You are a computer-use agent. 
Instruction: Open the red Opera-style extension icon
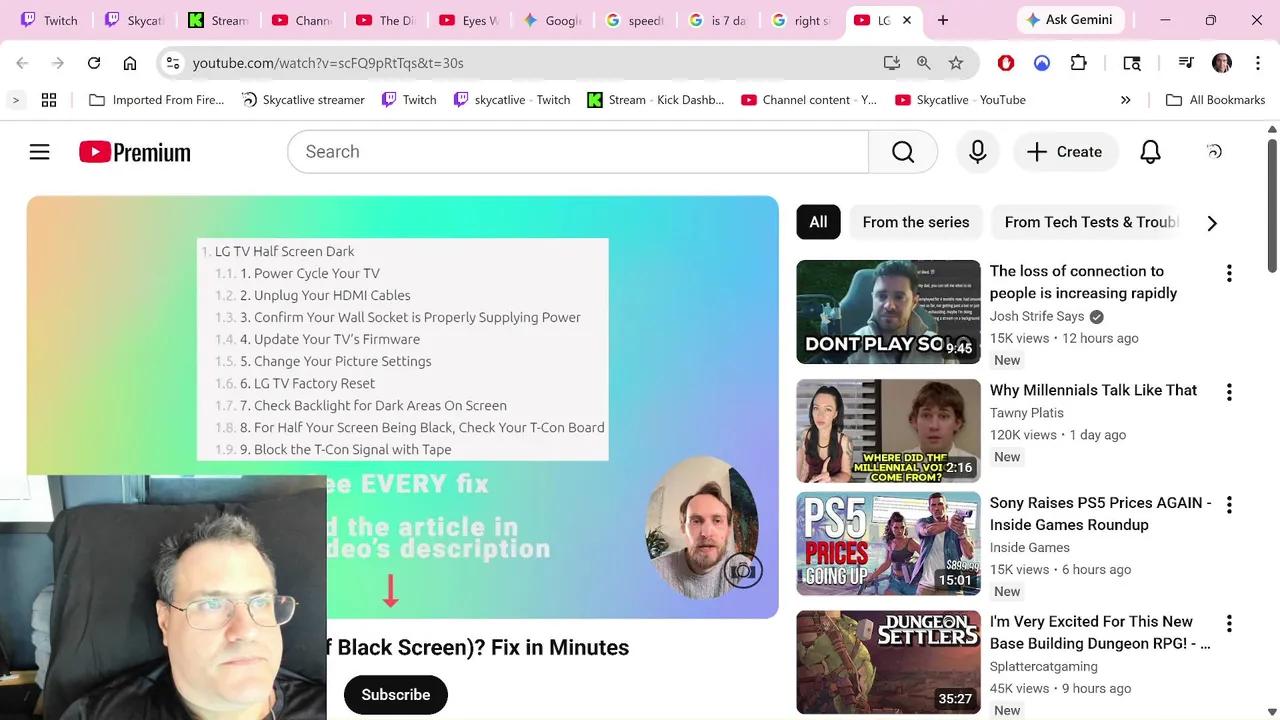click(x=1006, y=63)
